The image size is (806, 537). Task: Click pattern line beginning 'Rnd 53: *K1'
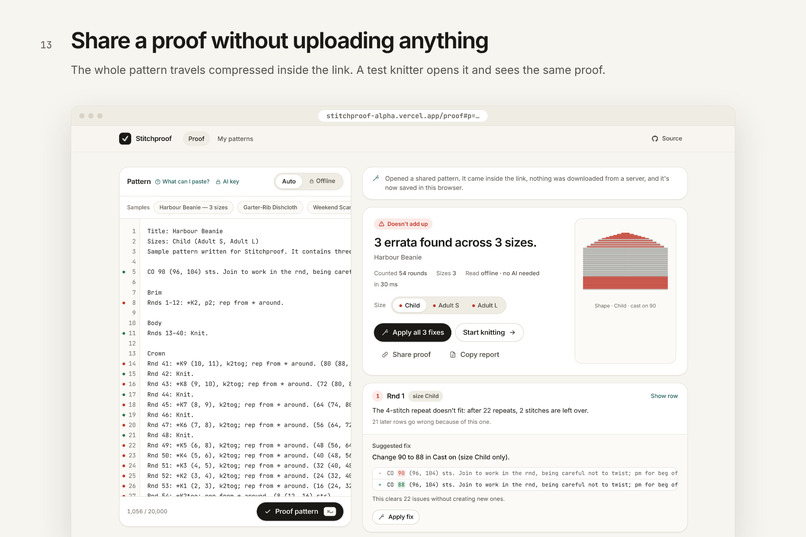coord(249,486)
